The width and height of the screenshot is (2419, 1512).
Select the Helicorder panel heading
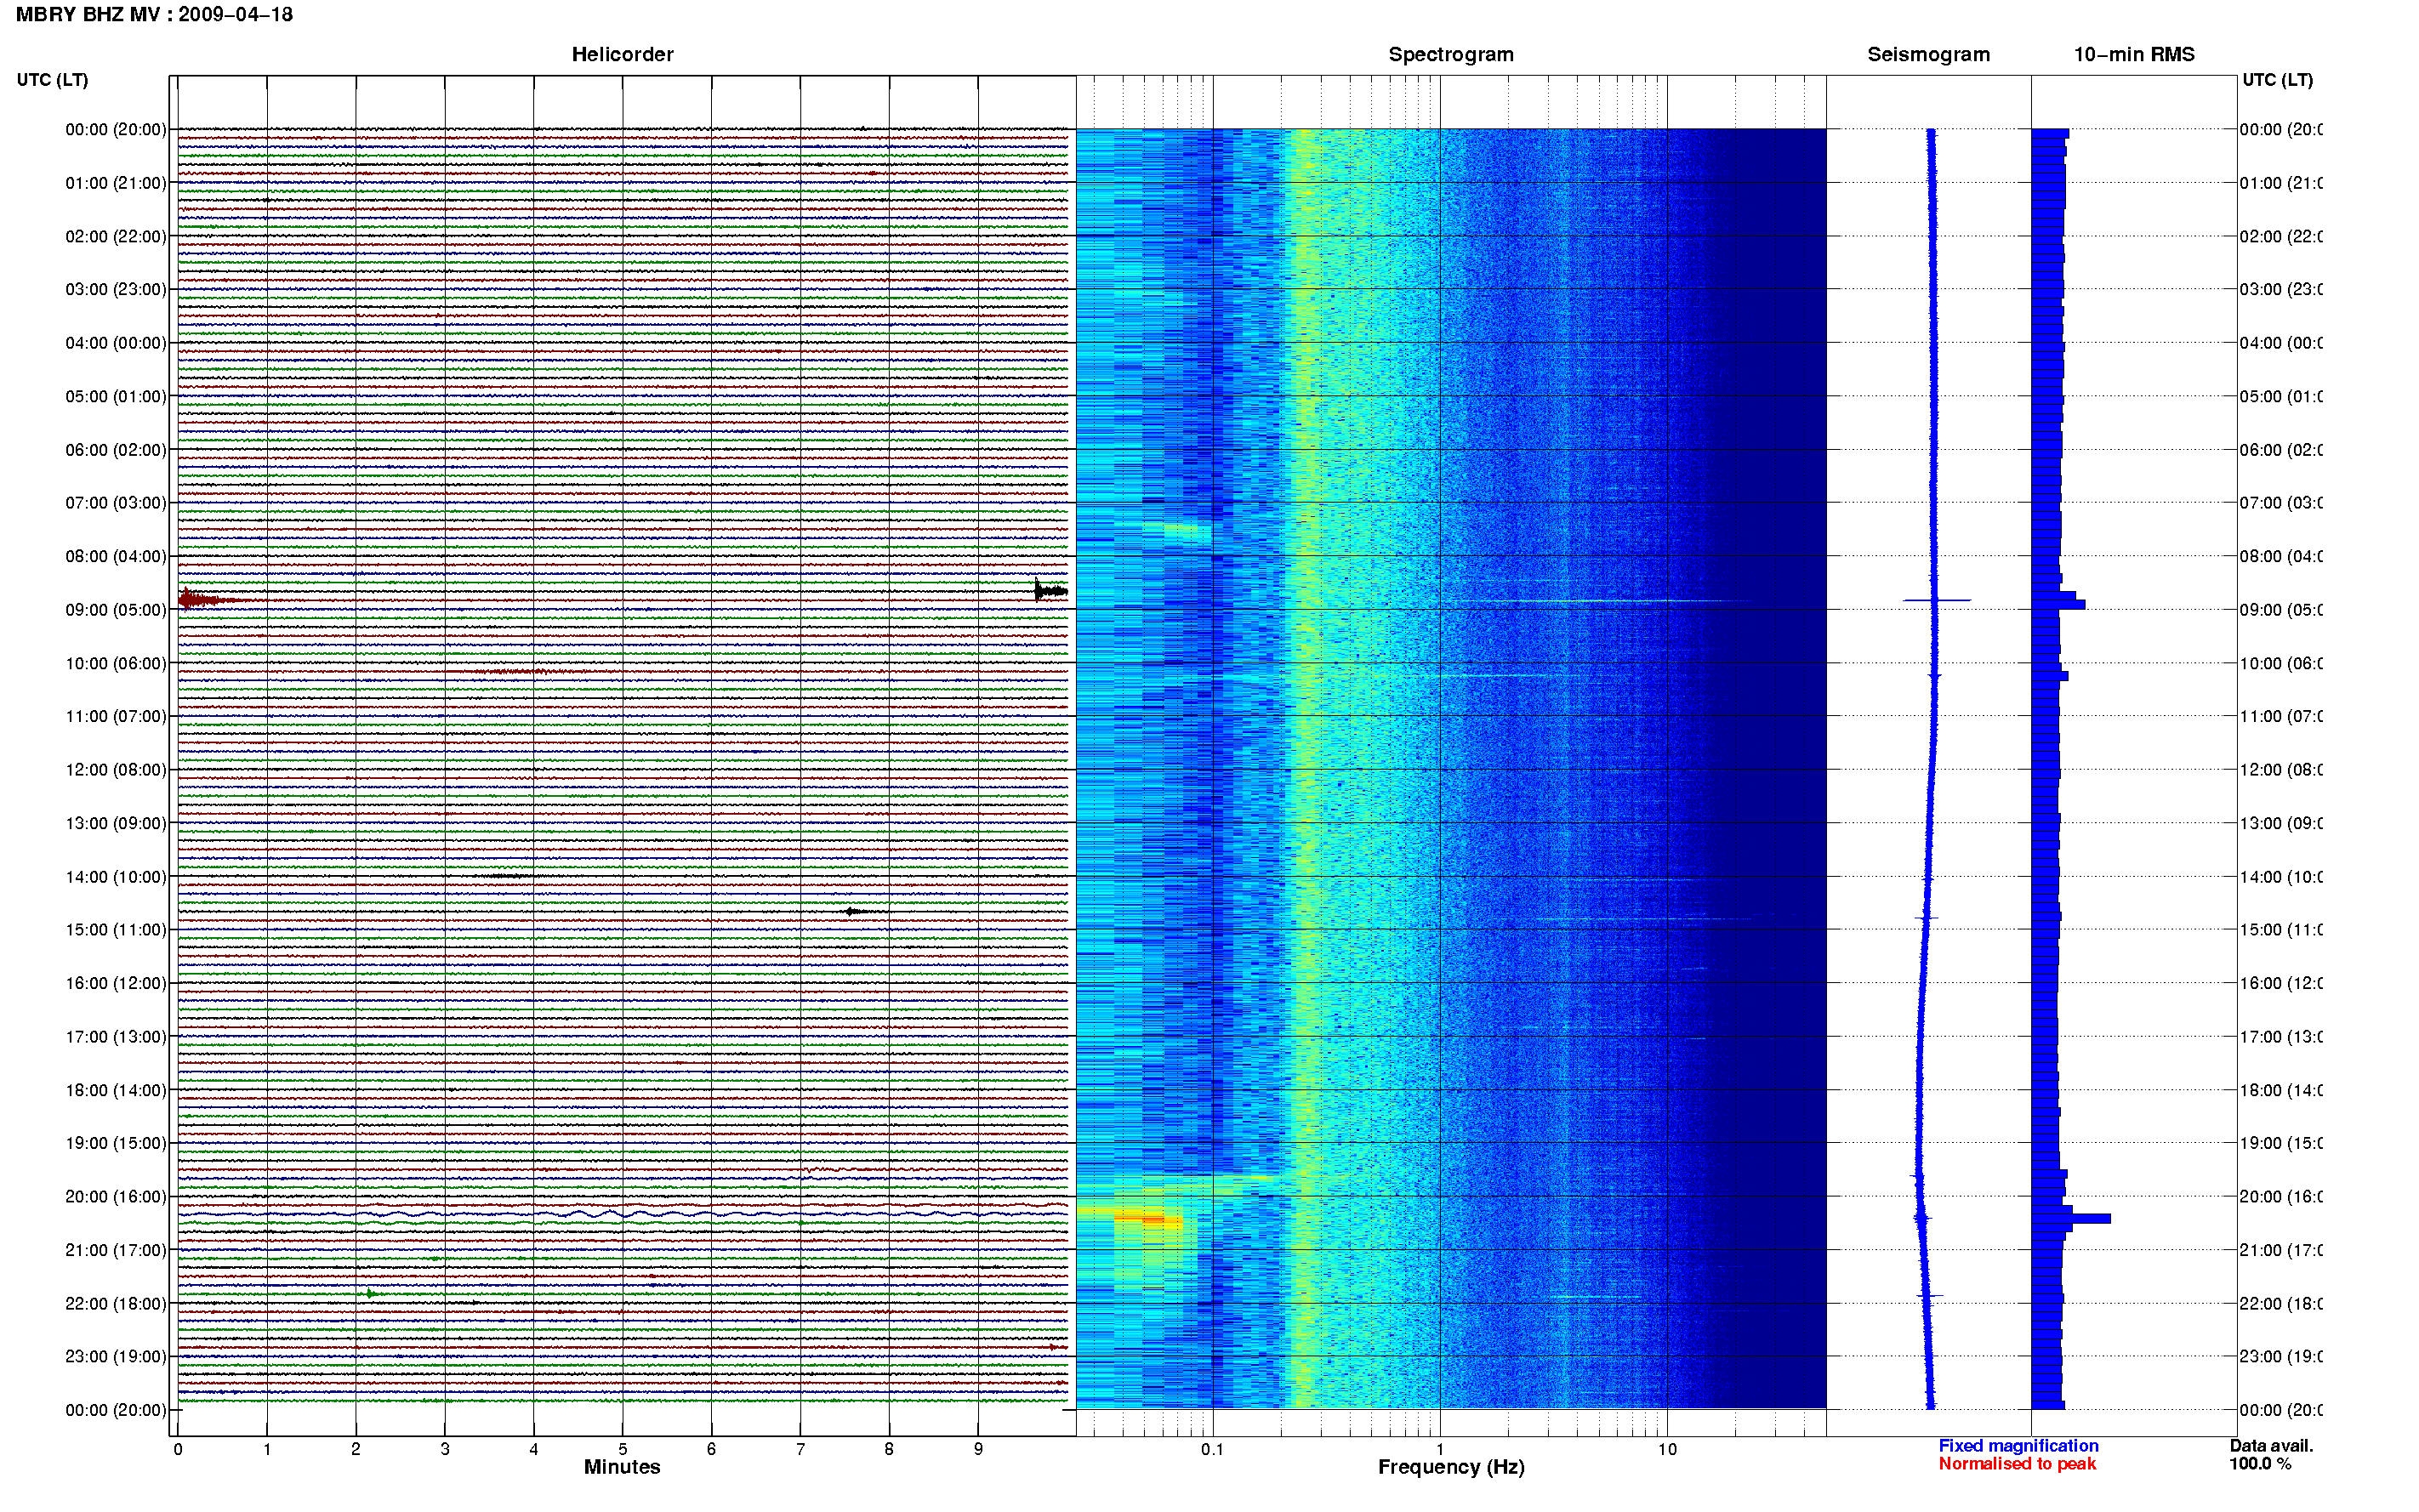pyautogui.click(x=622, y=54)
